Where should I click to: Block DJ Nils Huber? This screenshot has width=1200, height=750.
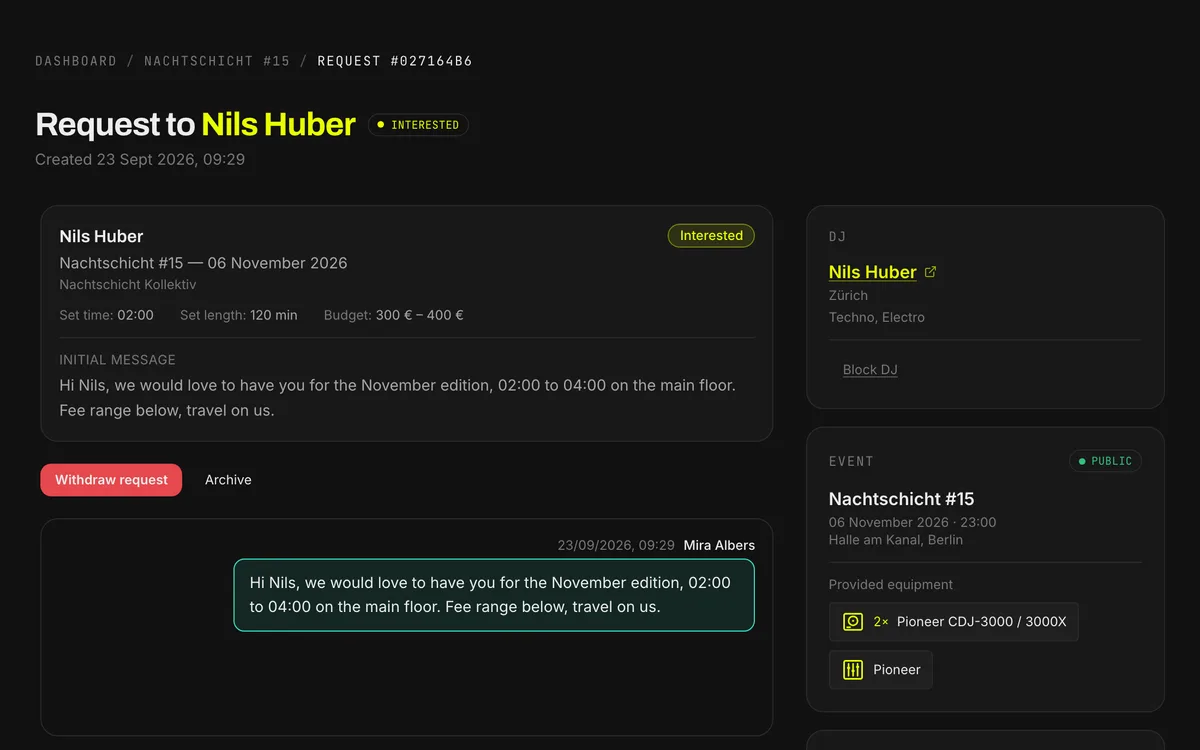[870, 370]
